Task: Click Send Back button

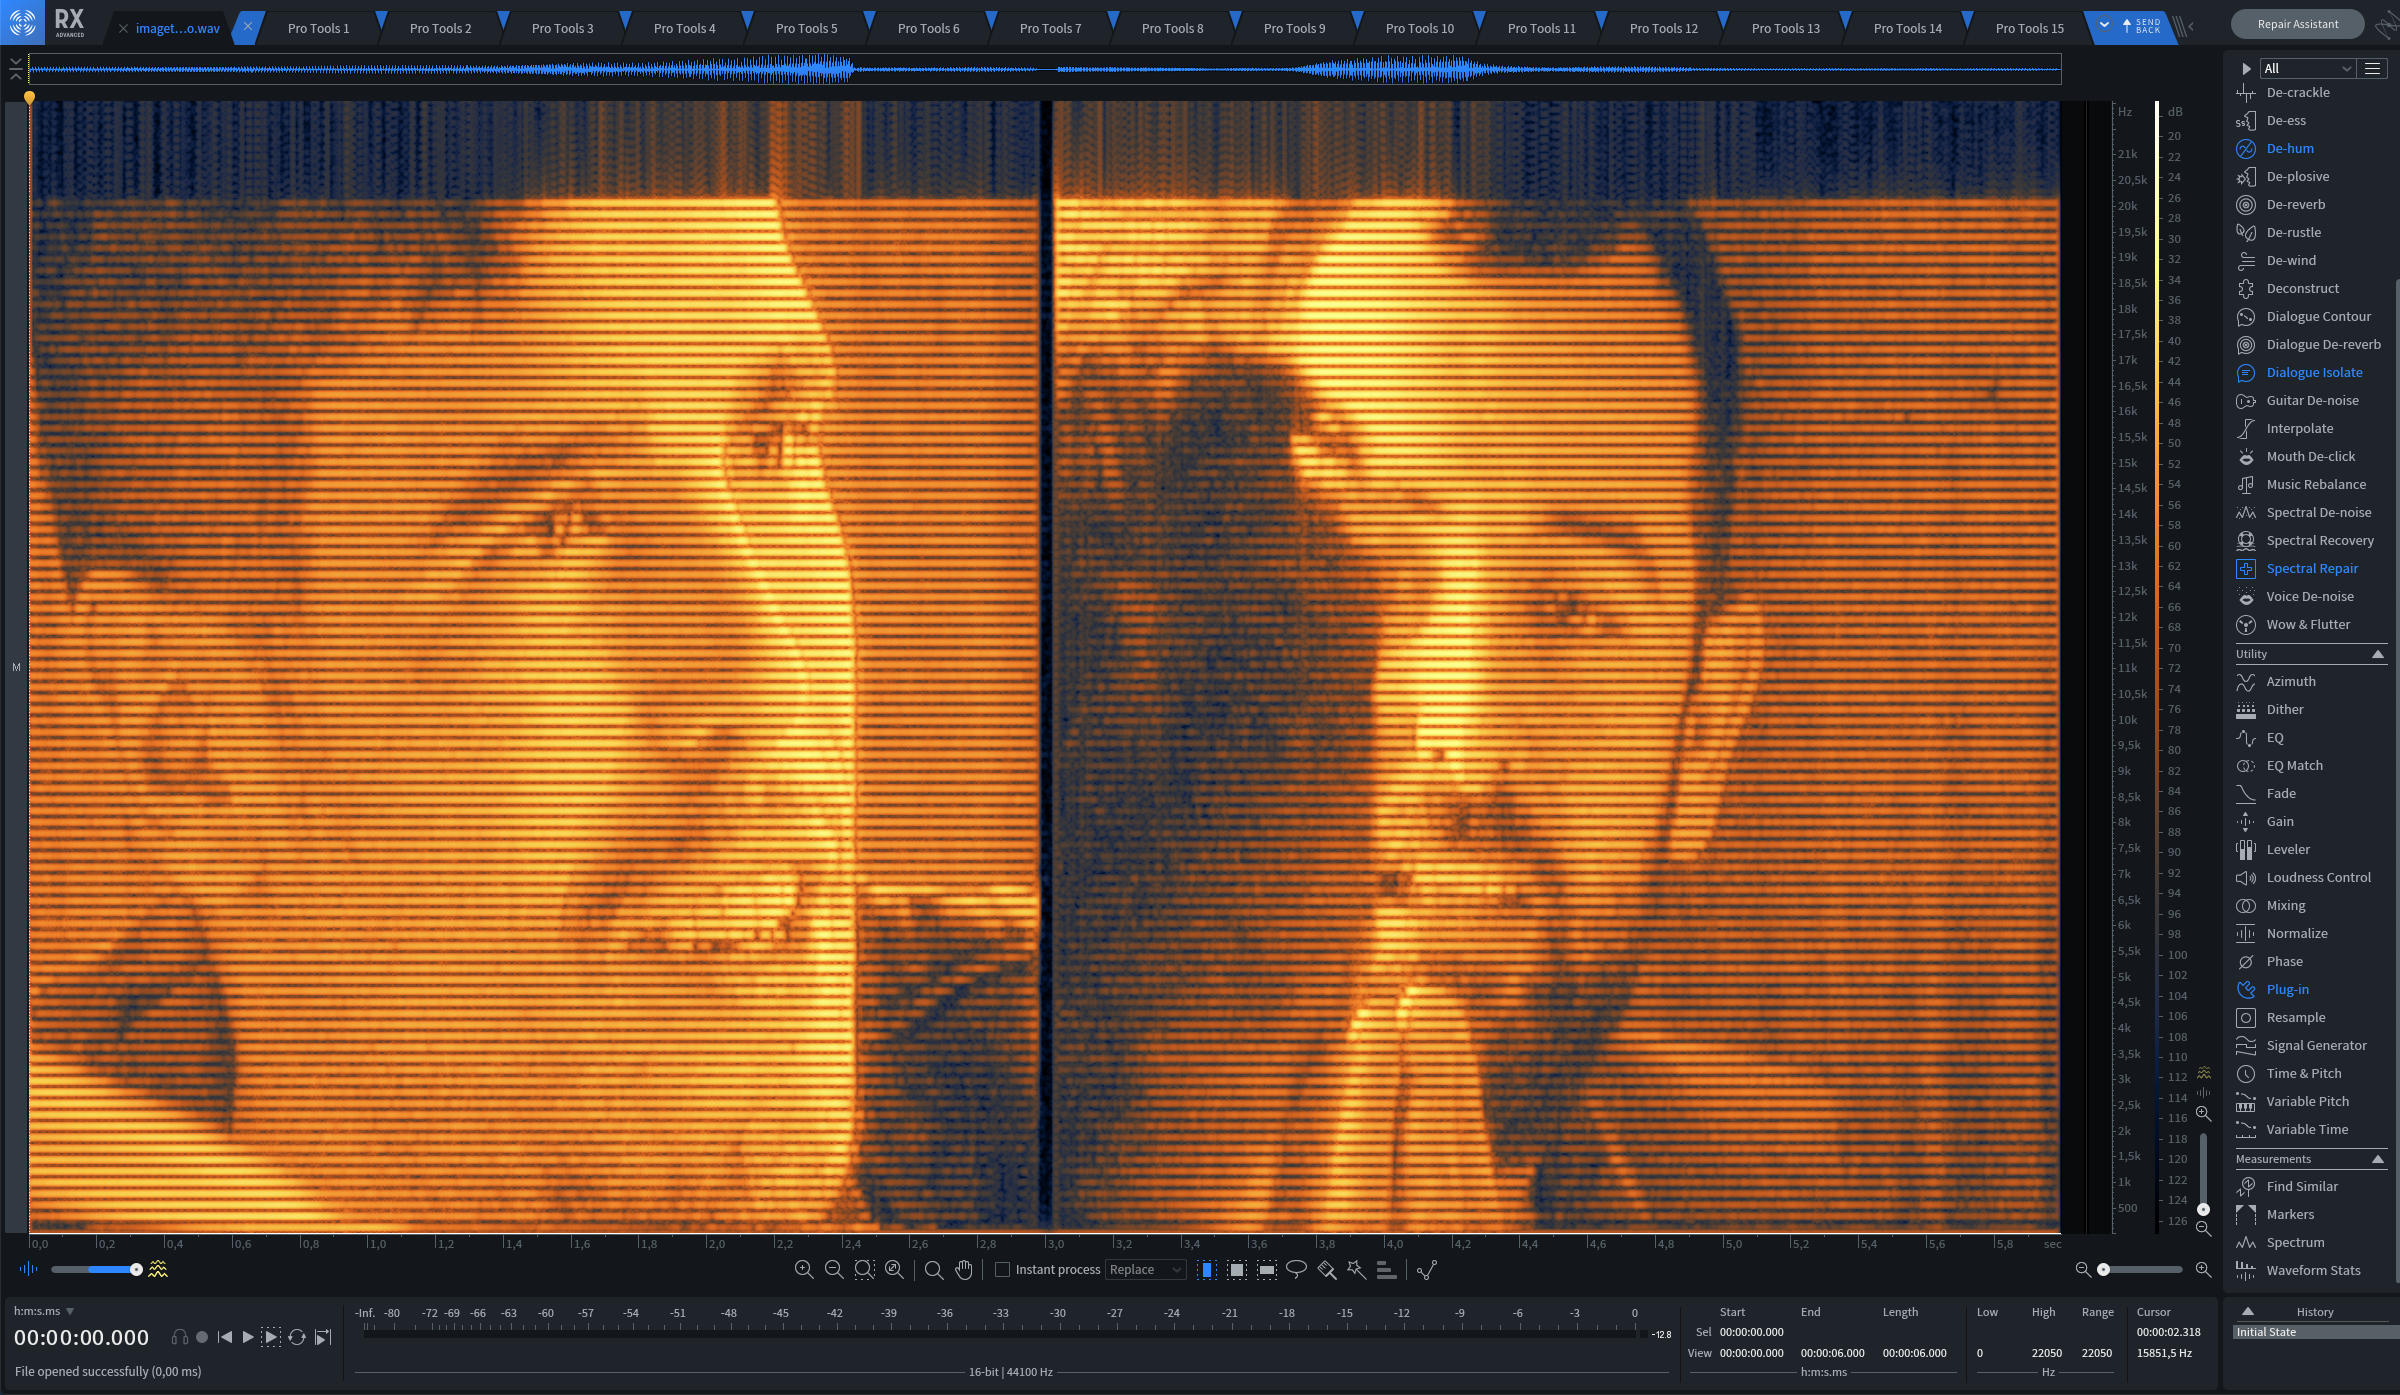Action: pyautogui.click(x=2140, y=26)
